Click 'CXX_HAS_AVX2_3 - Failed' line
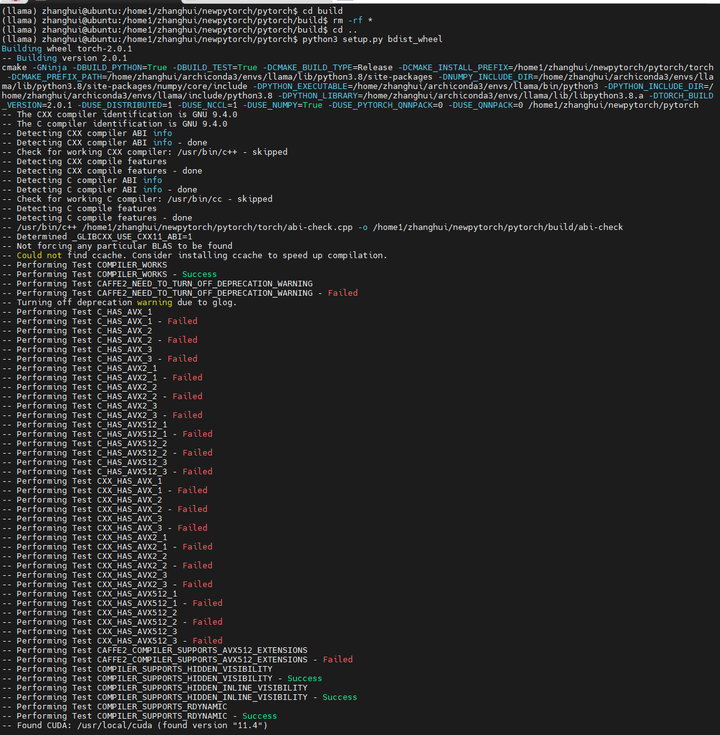The height and width of the screenshot is (735, 720). (x=107, y=584)
